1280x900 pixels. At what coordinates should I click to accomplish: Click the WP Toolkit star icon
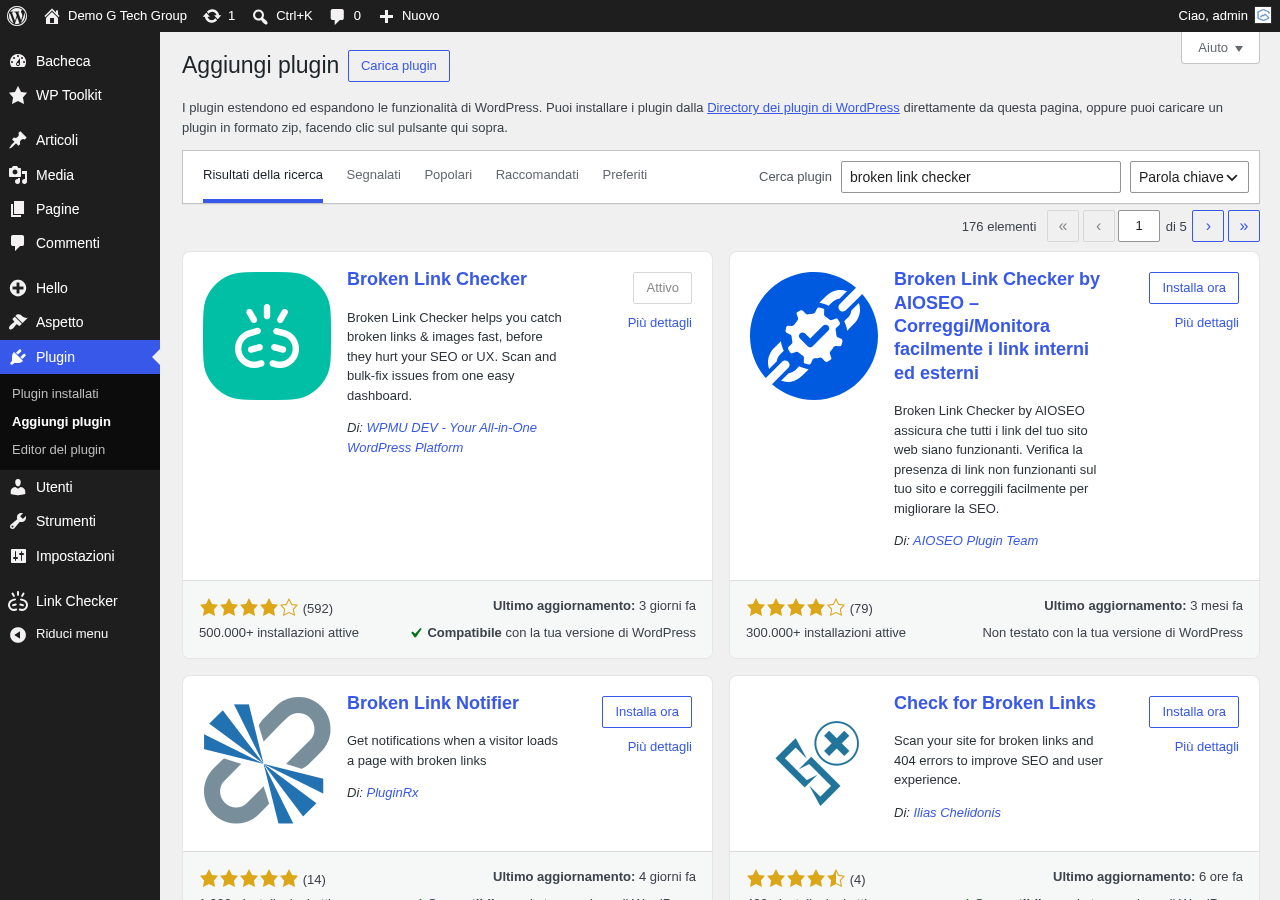pos(18,95)
